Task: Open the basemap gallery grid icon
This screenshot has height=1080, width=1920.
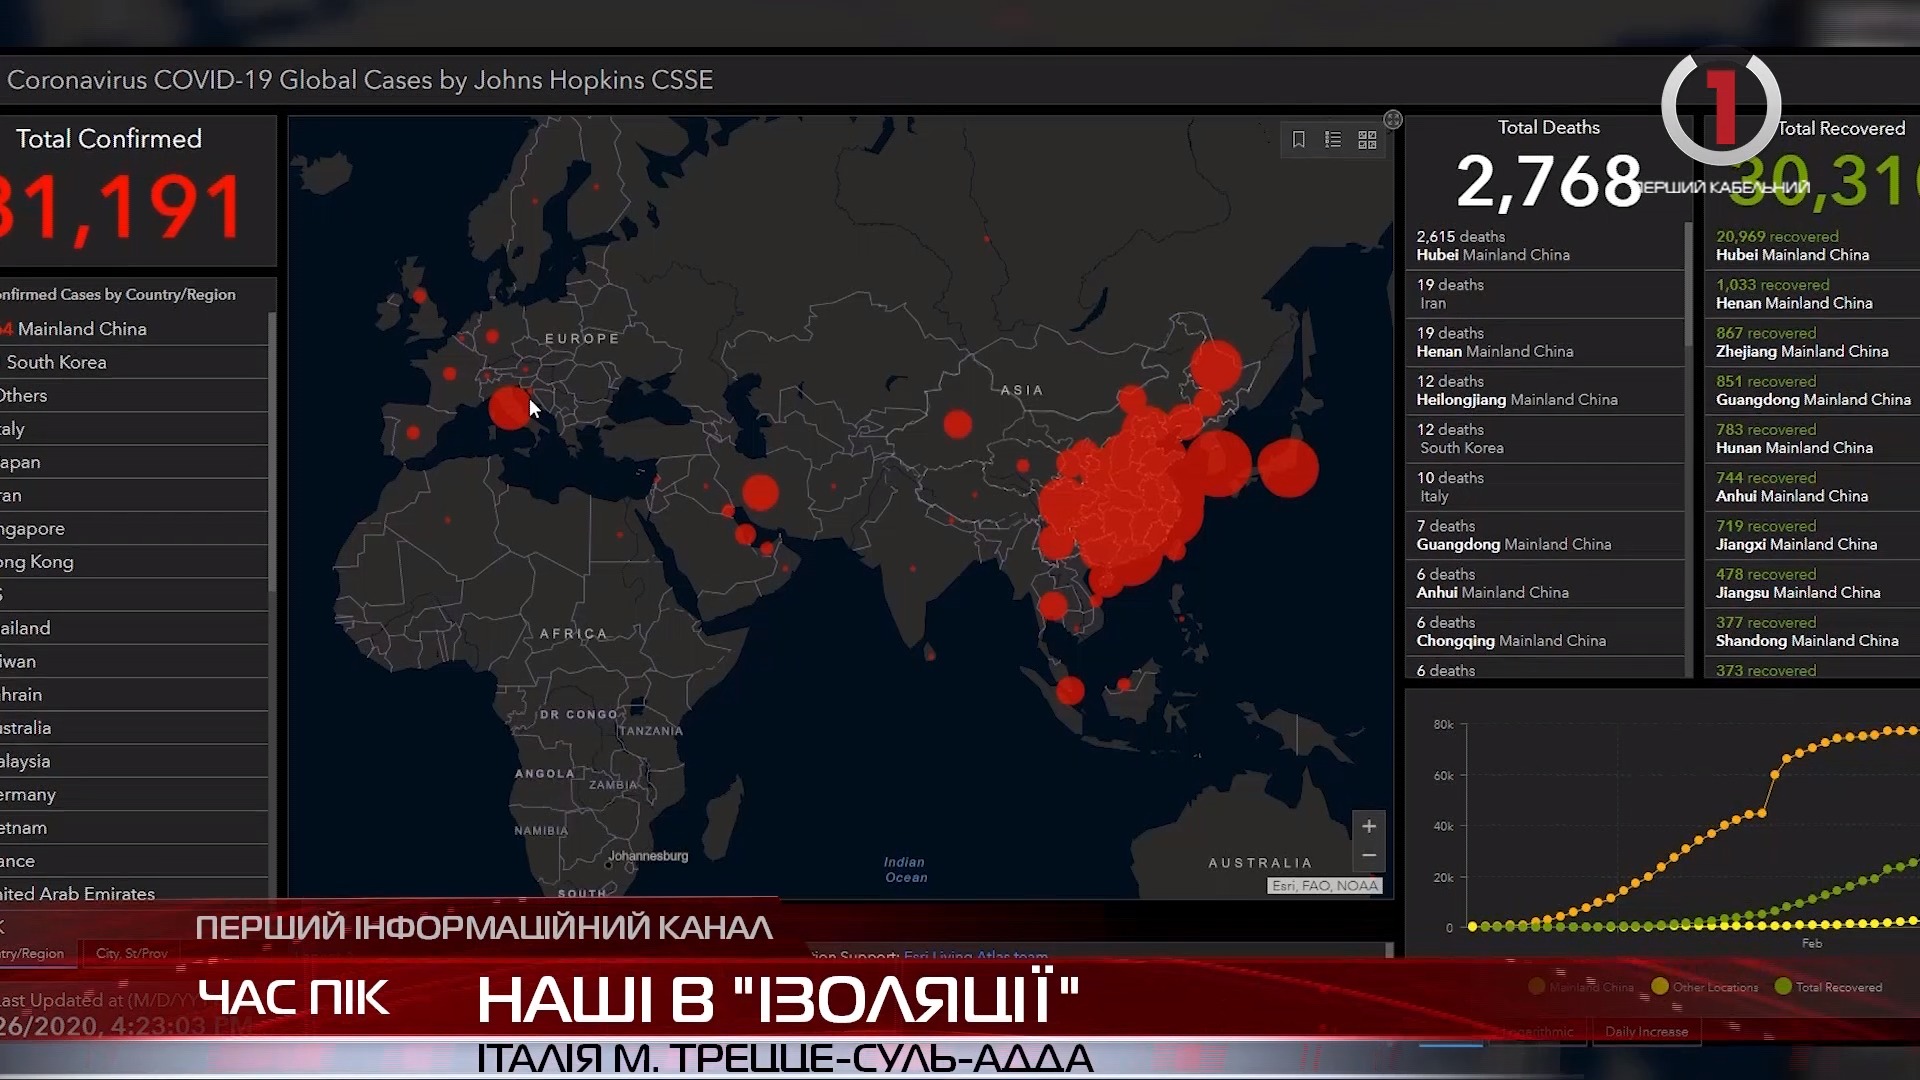Action: [1367, 140]
